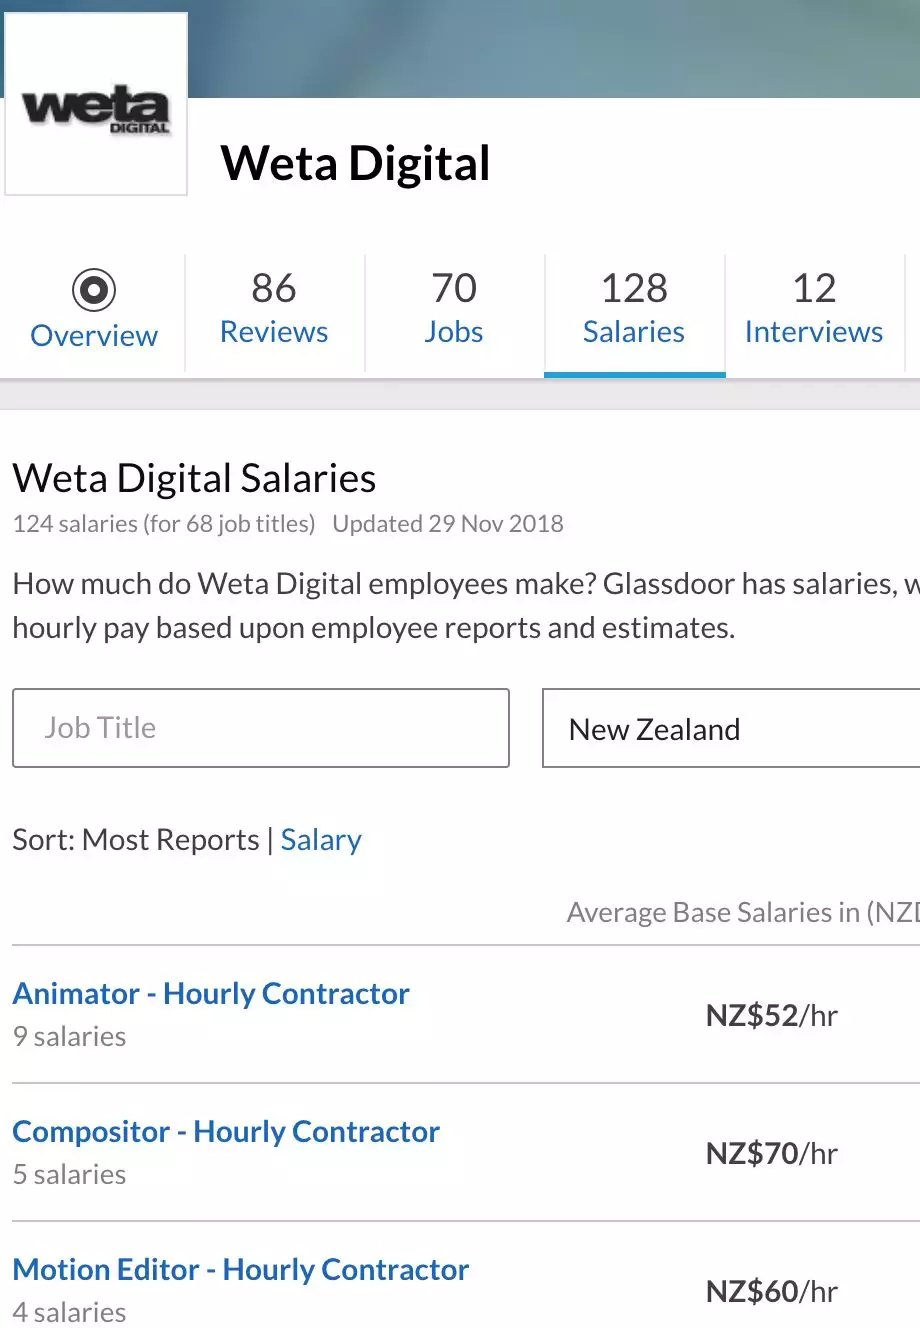
Task: Sort salaries by Most Reports
Action: click(x=170, y=840)
